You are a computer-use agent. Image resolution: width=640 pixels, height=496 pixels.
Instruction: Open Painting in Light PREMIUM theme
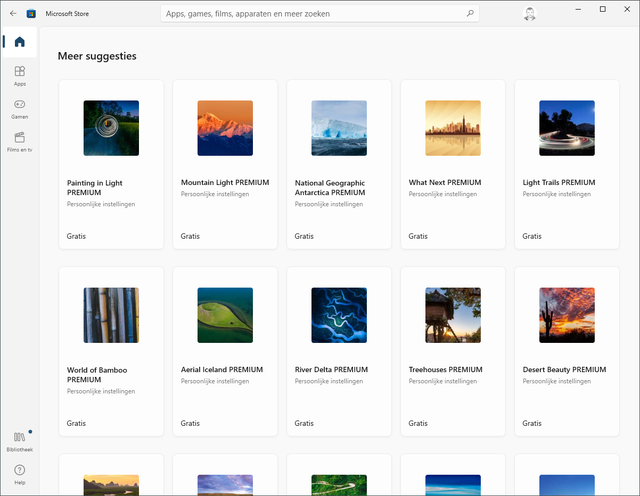[111, 128]
